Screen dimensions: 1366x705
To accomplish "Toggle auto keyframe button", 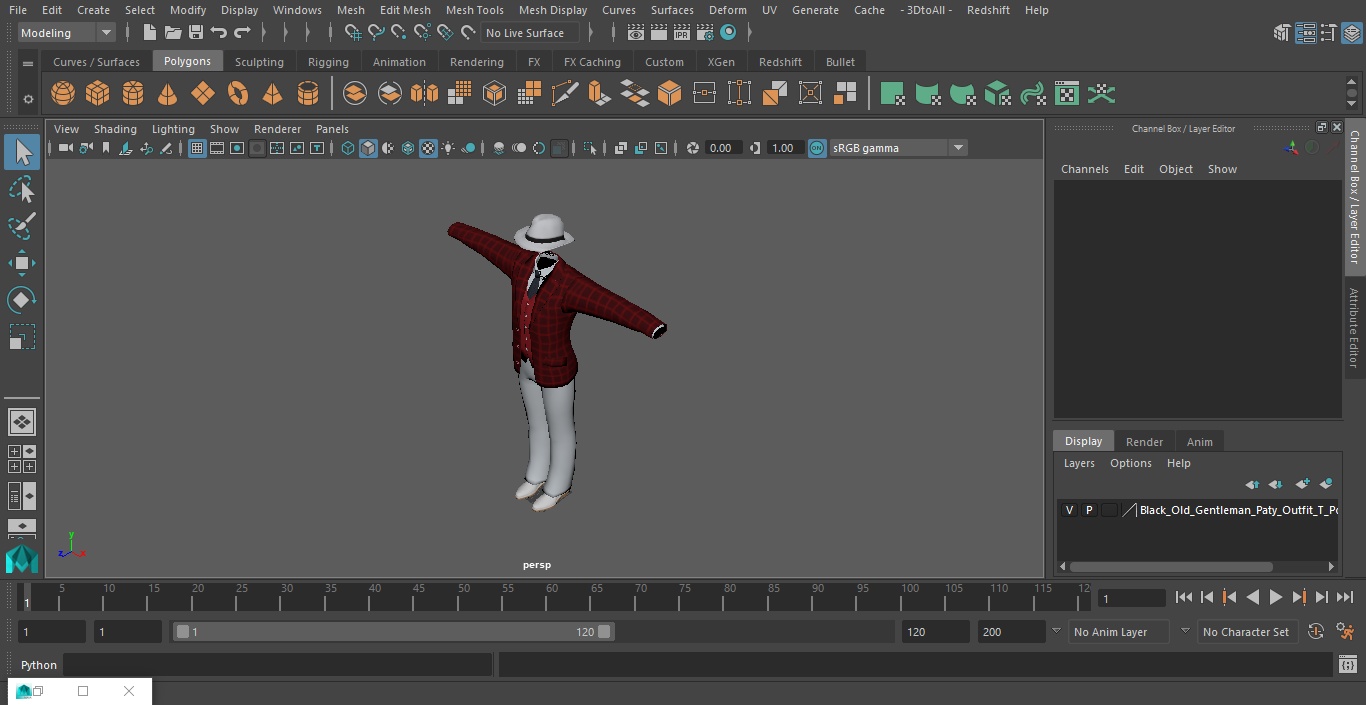I will coord(1316,632).
